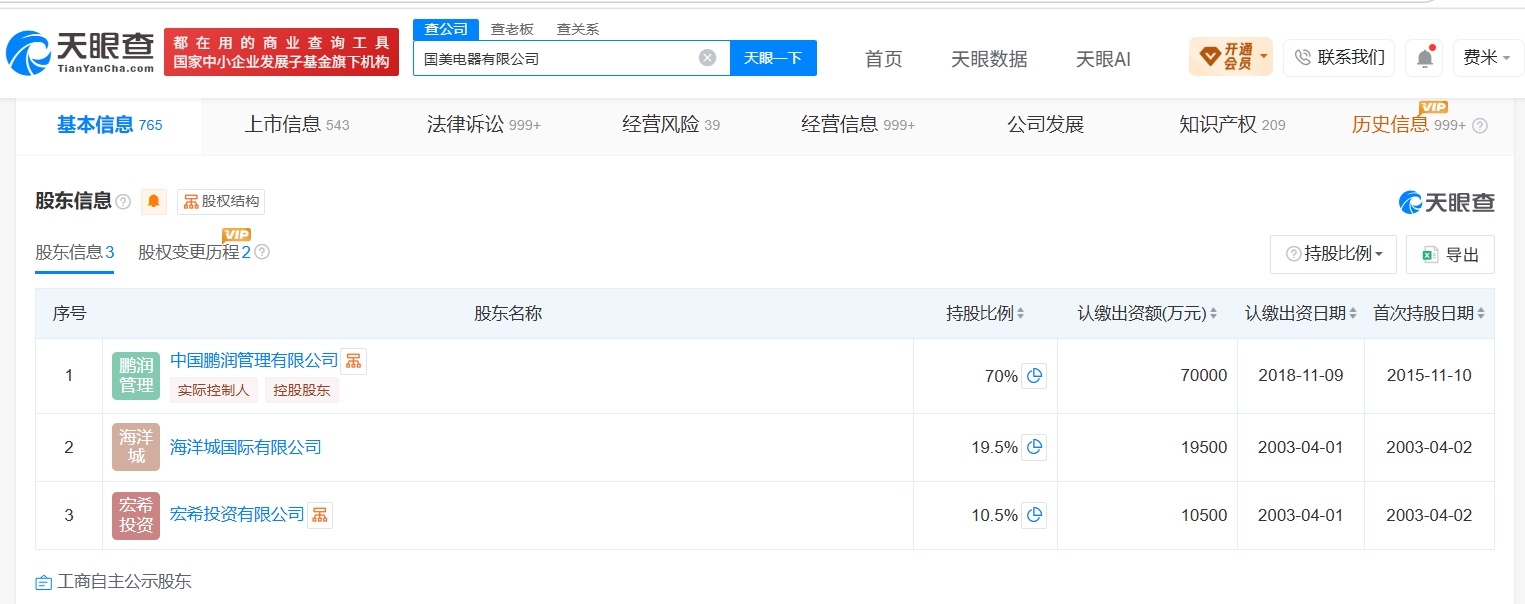Click help icon next to 历史信息

(x=1480, y=126)
